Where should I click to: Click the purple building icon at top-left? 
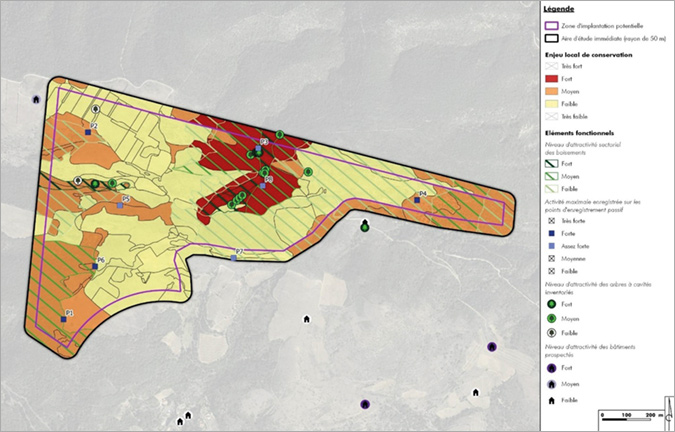coord(37,99)
